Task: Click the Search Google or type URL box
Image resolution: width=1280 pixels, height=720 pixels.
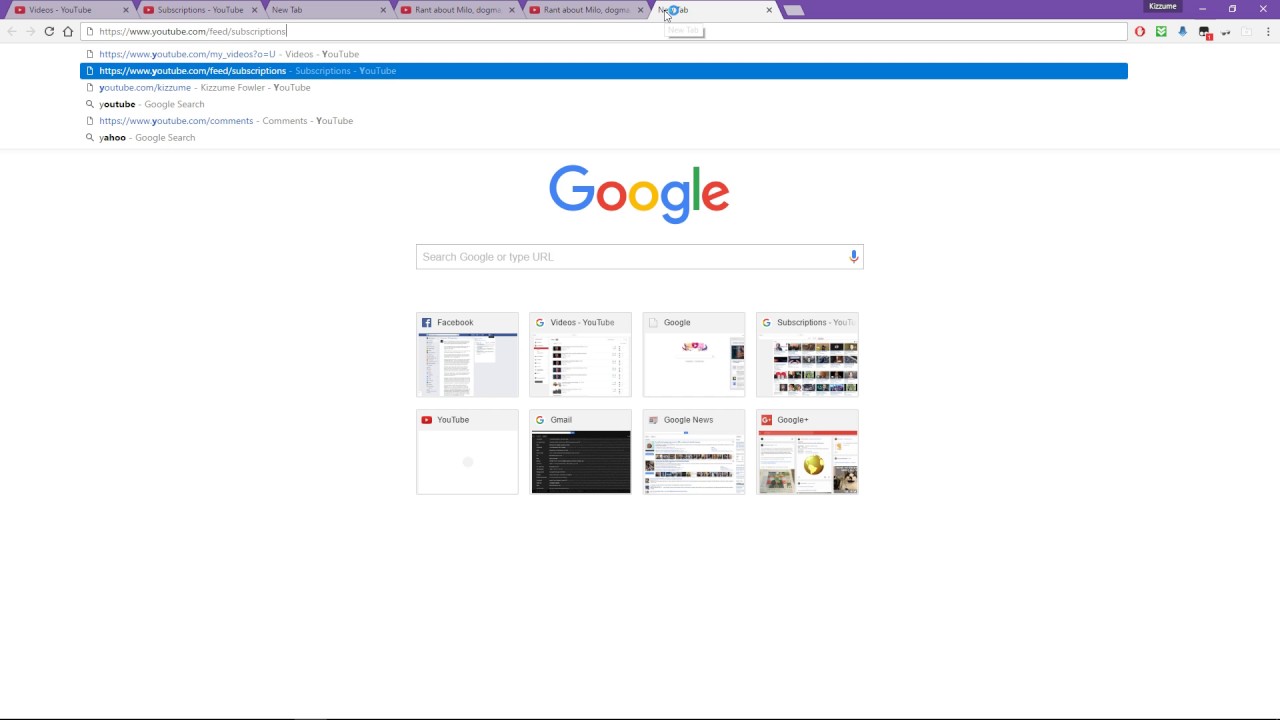Action: click(639, 257)
